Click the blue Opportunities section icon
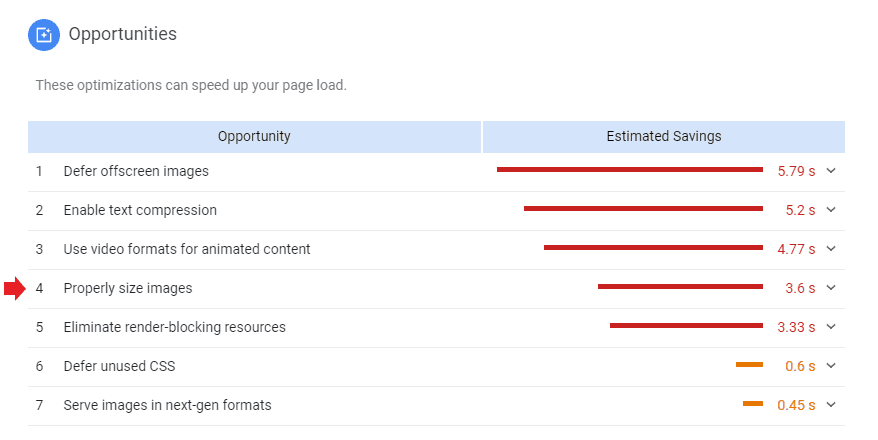This screenshot has height=440, width=878. 44,35
